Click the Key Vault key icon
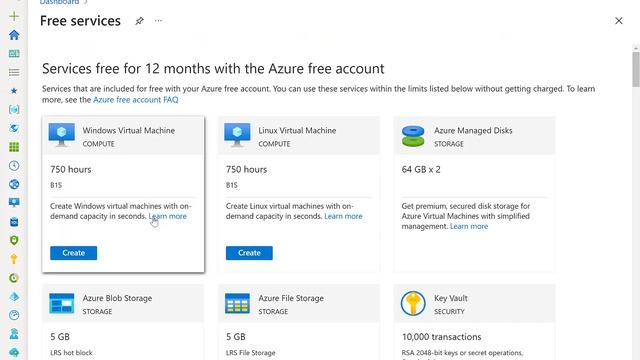 pos(413,303)
